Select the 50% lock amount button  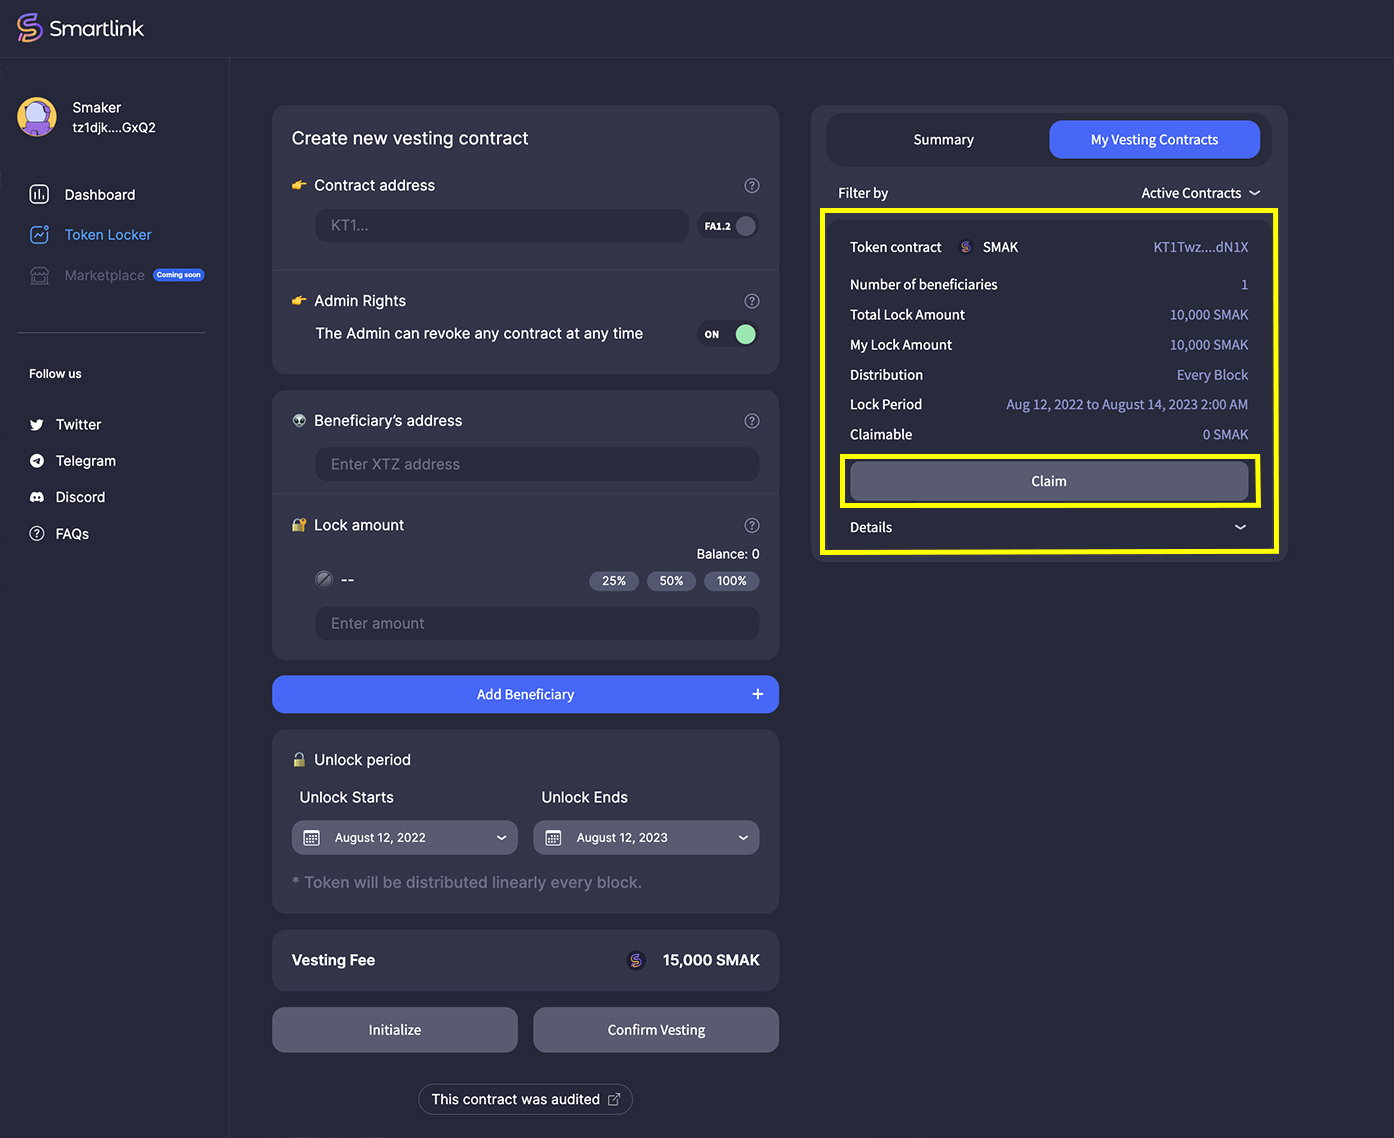pyautogui.click(x=671, y=581)
